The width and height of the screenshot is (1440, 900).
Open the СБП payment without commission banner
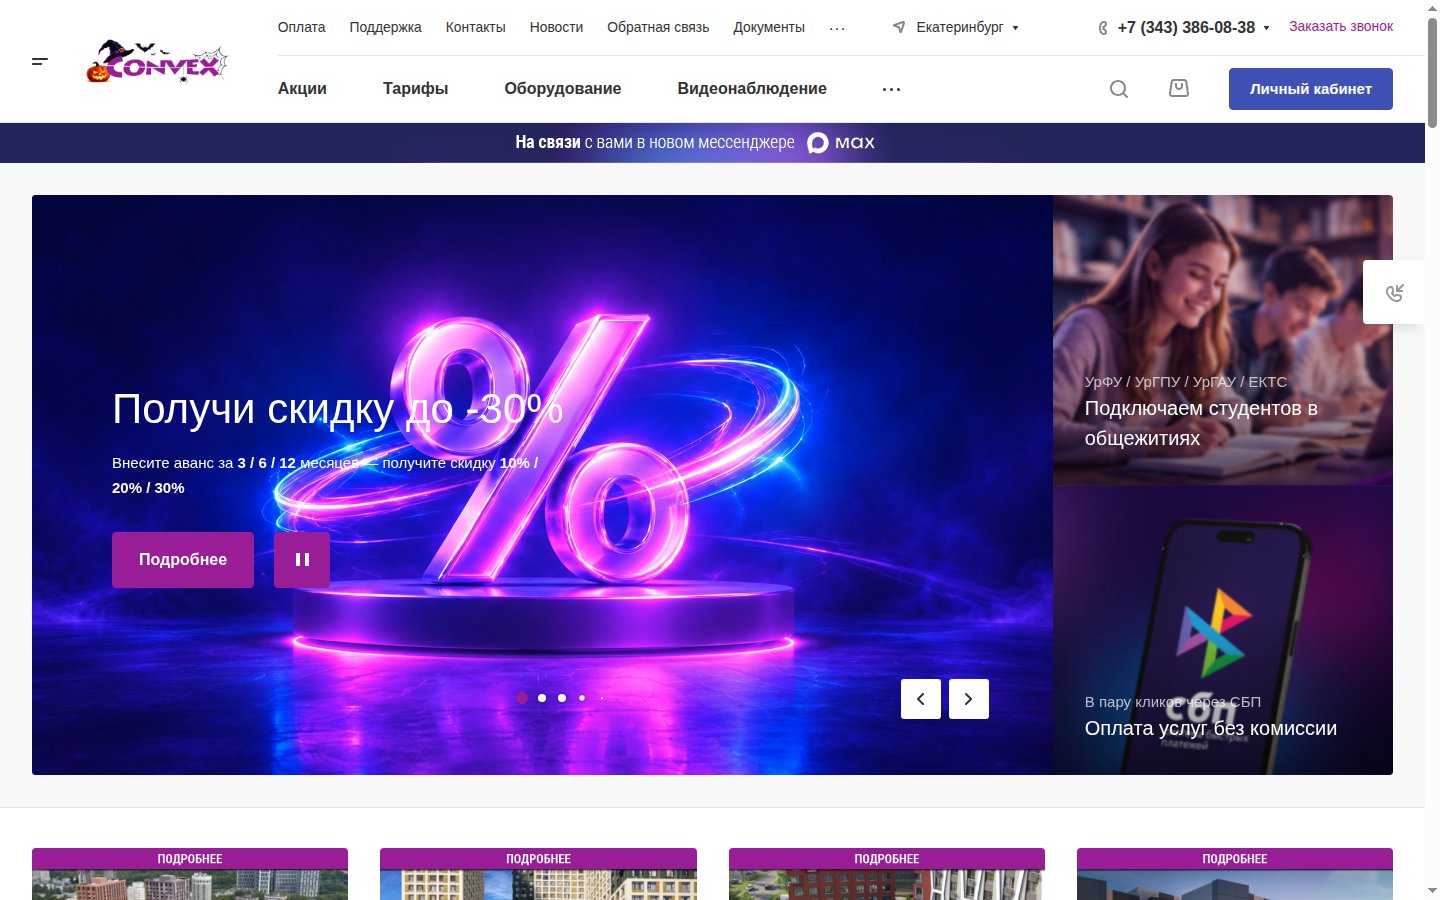click(x=1223, y=630)
